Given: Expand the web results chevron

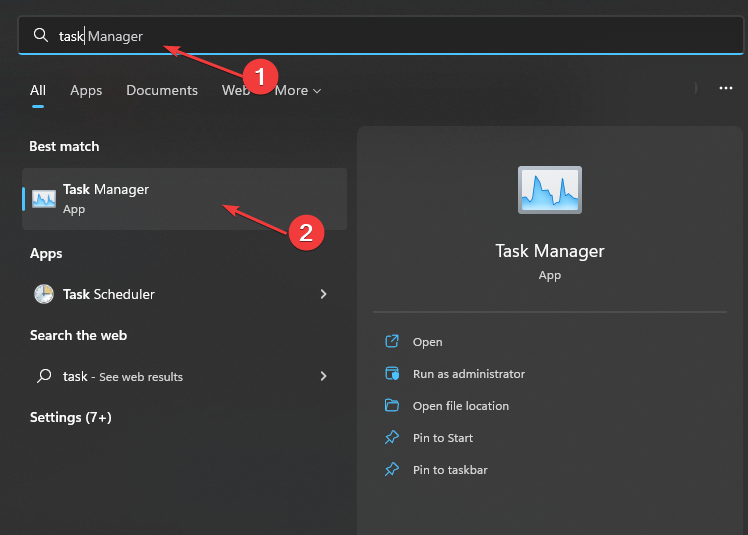Looking at the screenshot, I should pyautogui.click(x=323, y=376).
